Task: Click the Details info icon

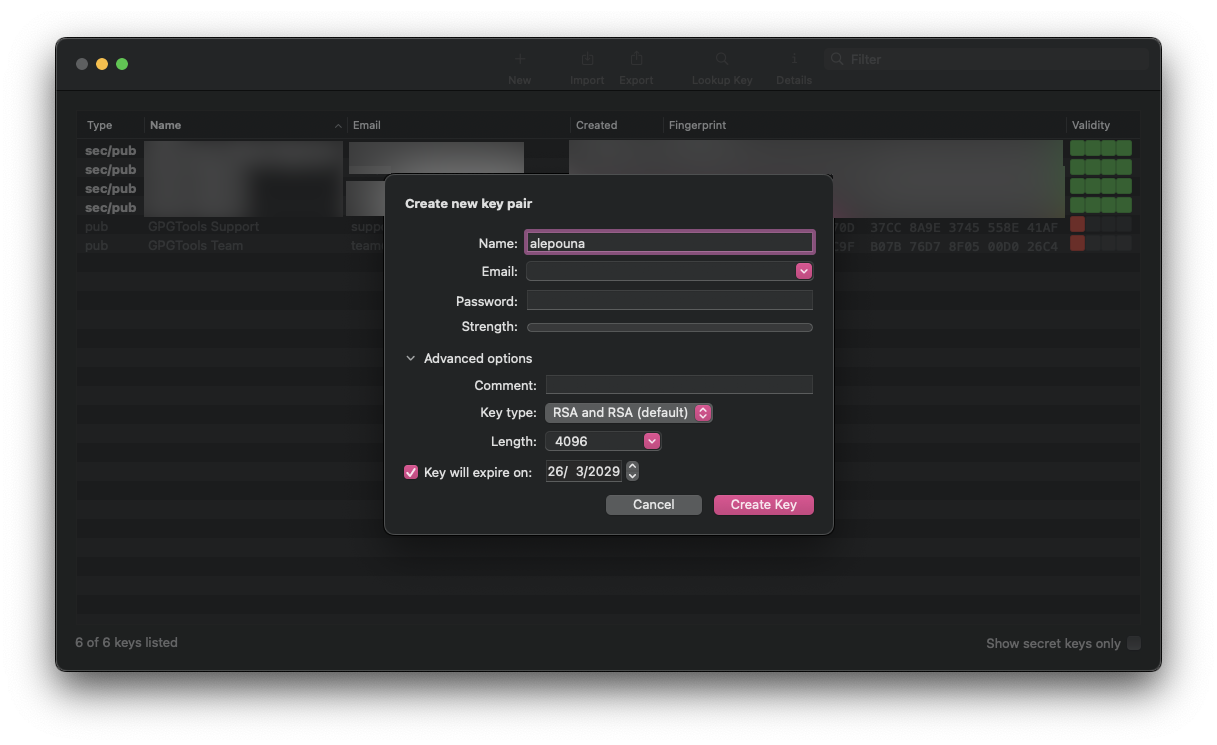Action: (794, 60)
